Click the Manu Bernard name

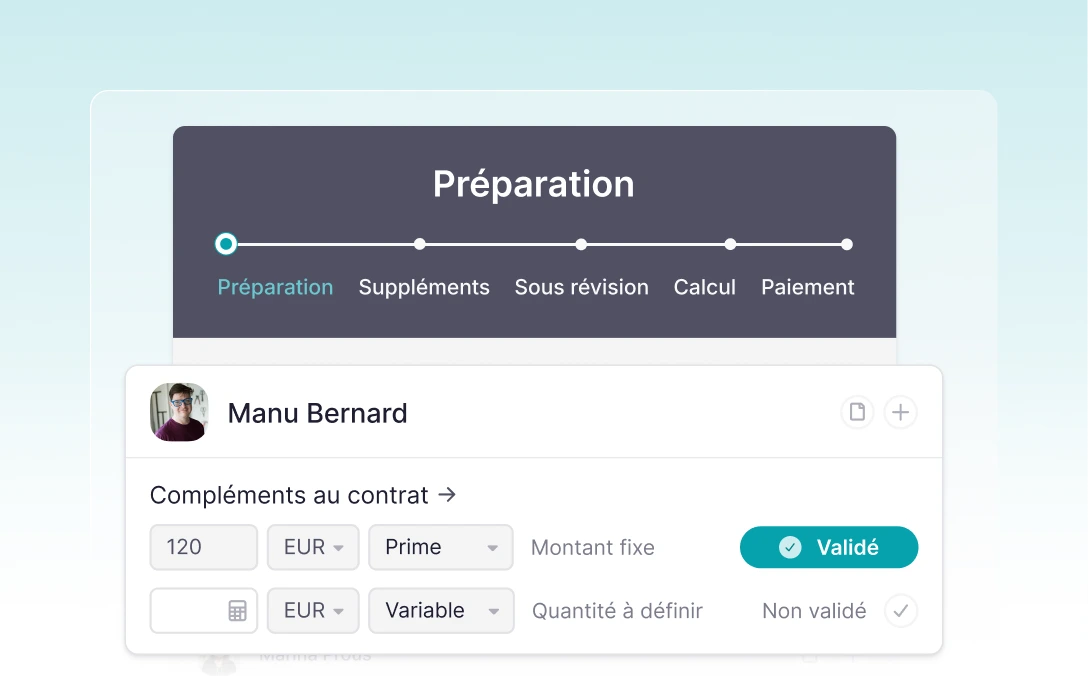[317, 413]
